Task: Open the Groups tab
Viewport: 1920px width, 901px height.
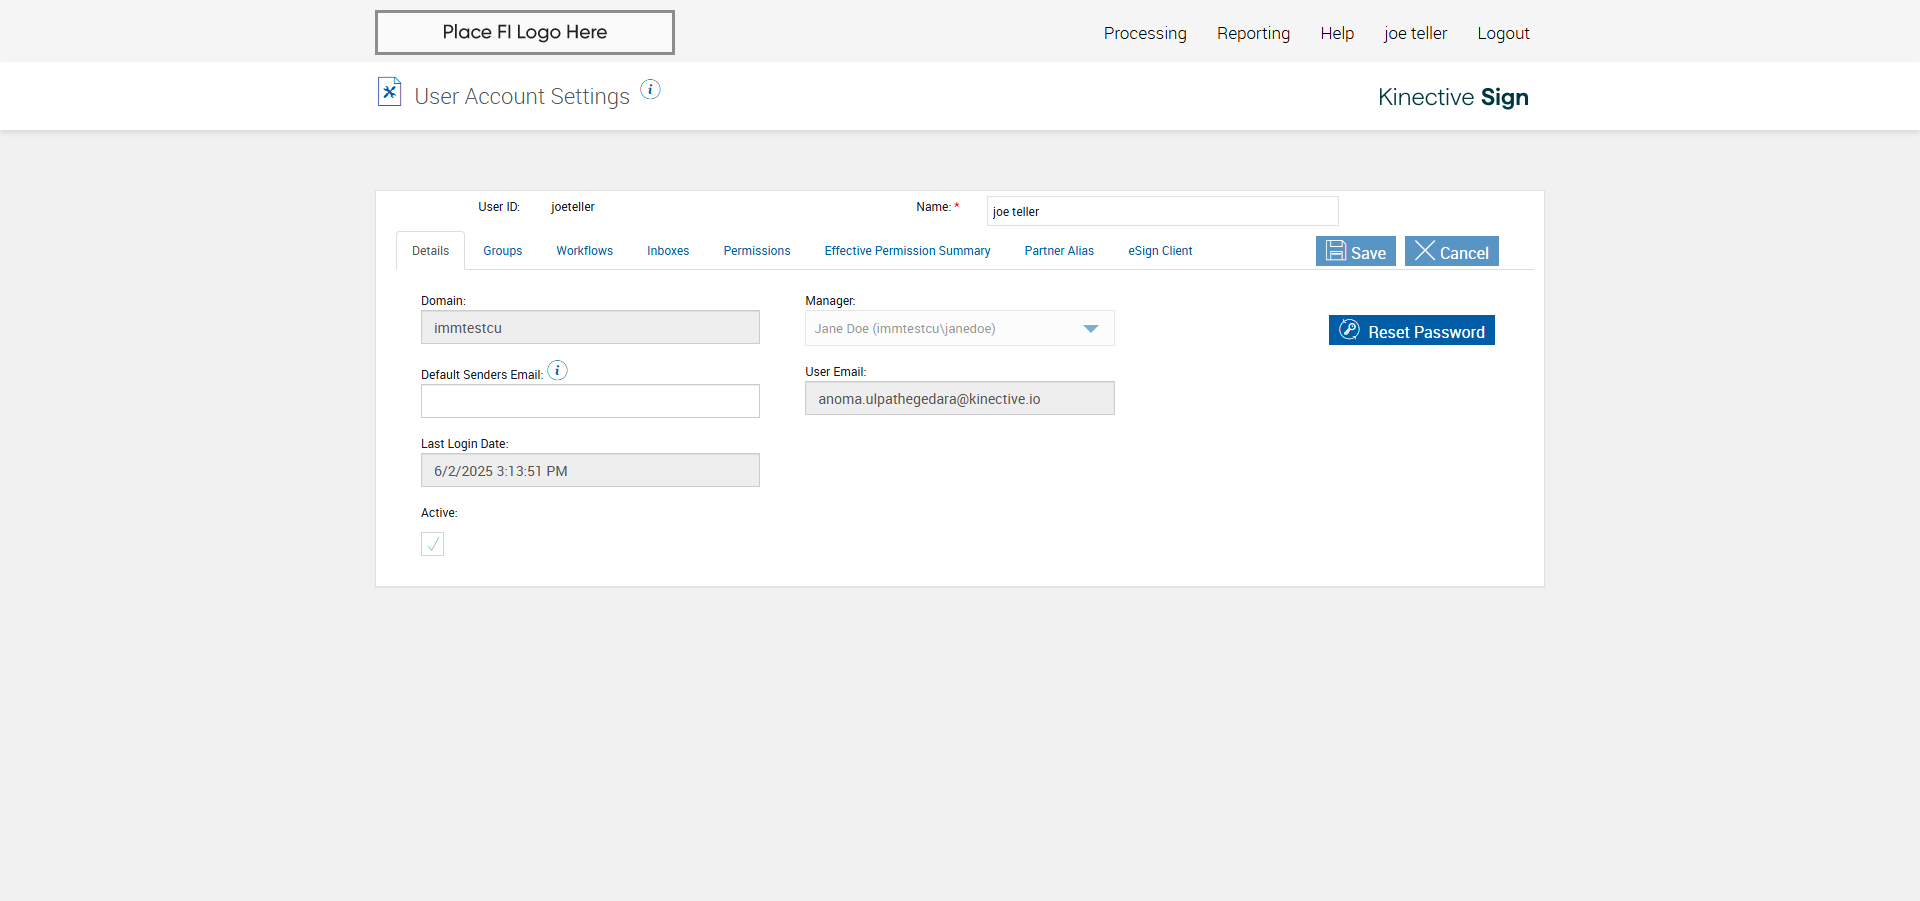Action: point(502,251)
